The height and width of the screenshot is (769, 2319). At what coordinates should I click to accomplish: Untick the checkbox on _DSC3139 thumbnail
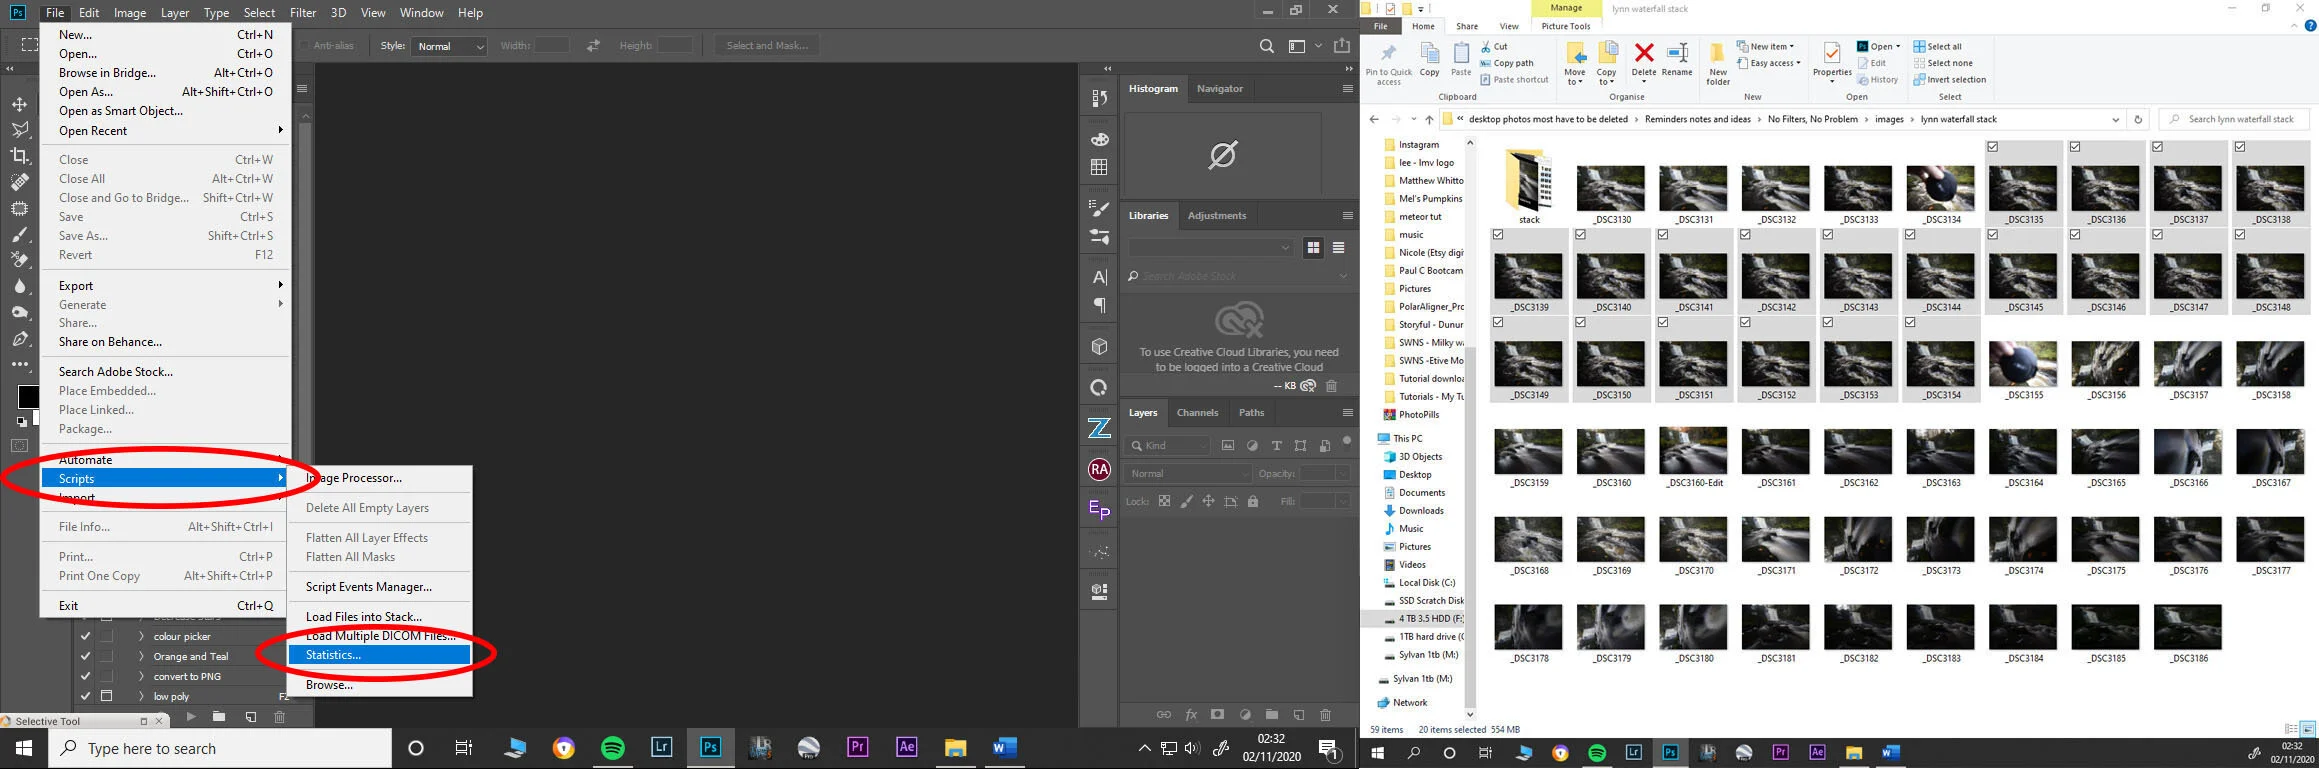pos(1498,235)
